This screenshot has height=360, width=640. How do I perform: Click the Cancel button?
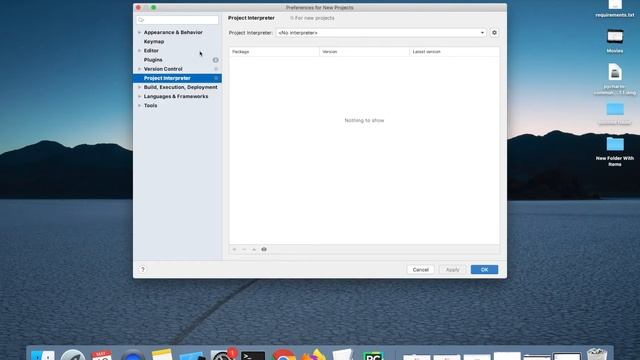click(x=420, y=269)
